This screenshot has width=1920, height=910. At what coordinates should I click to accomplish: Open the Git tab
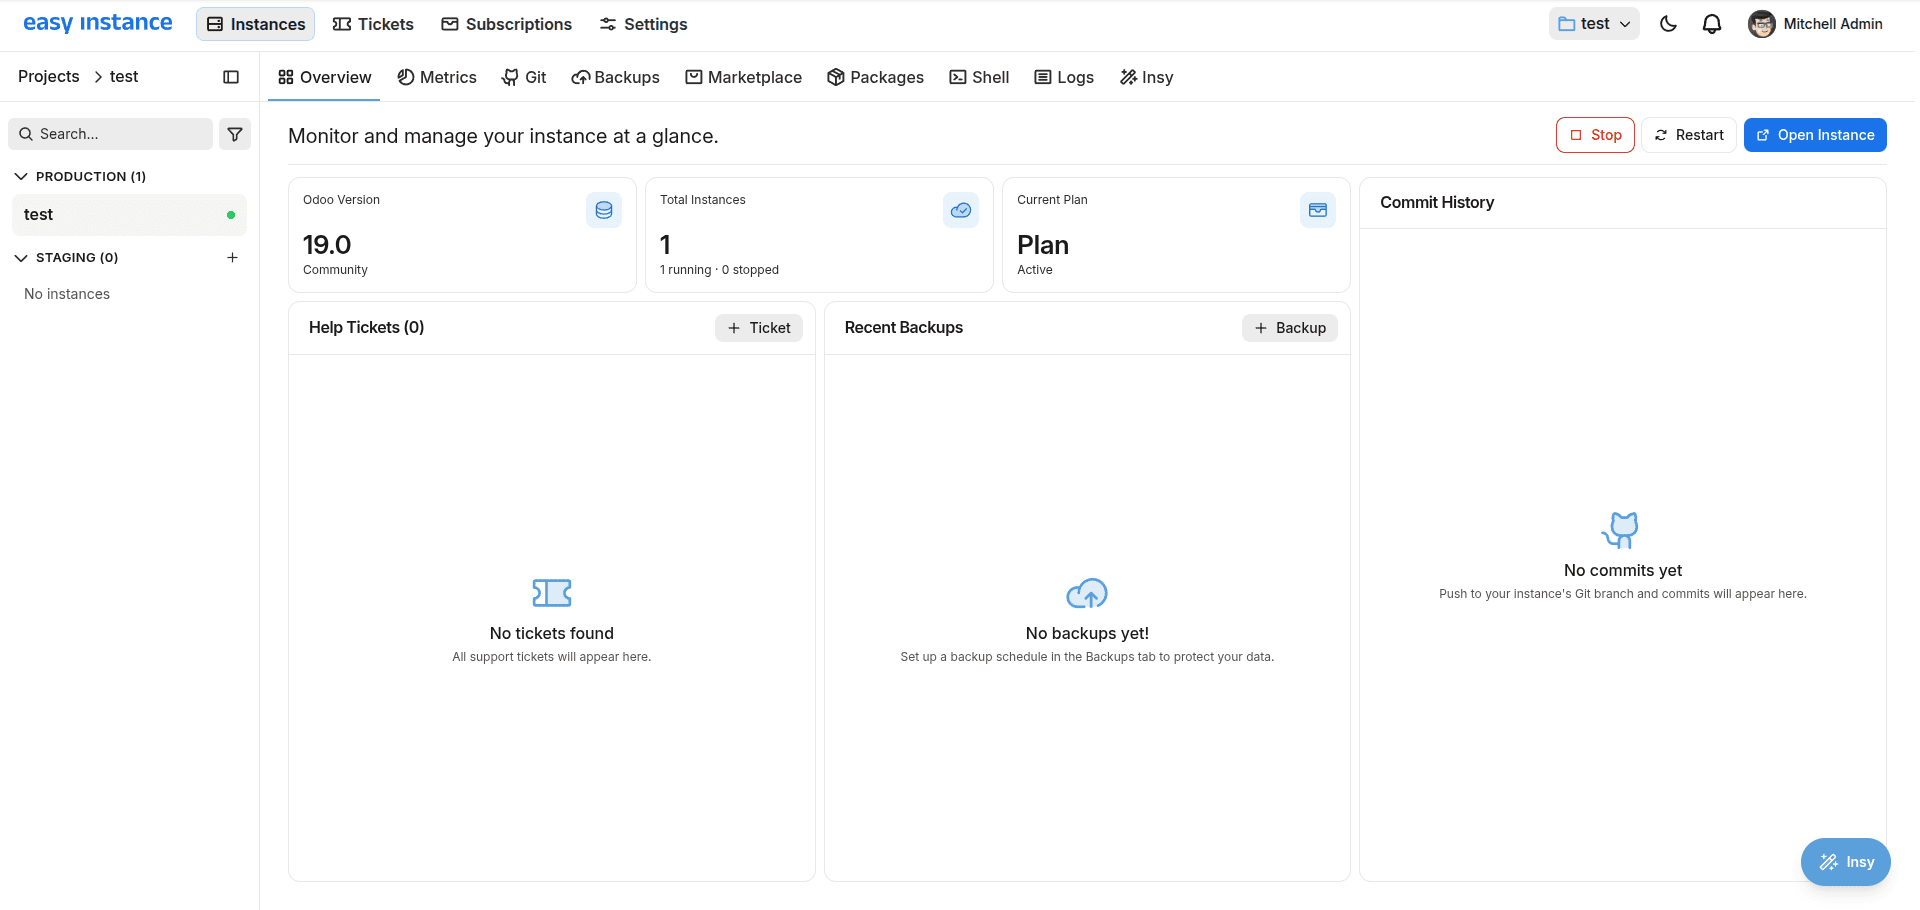[524, 77]
